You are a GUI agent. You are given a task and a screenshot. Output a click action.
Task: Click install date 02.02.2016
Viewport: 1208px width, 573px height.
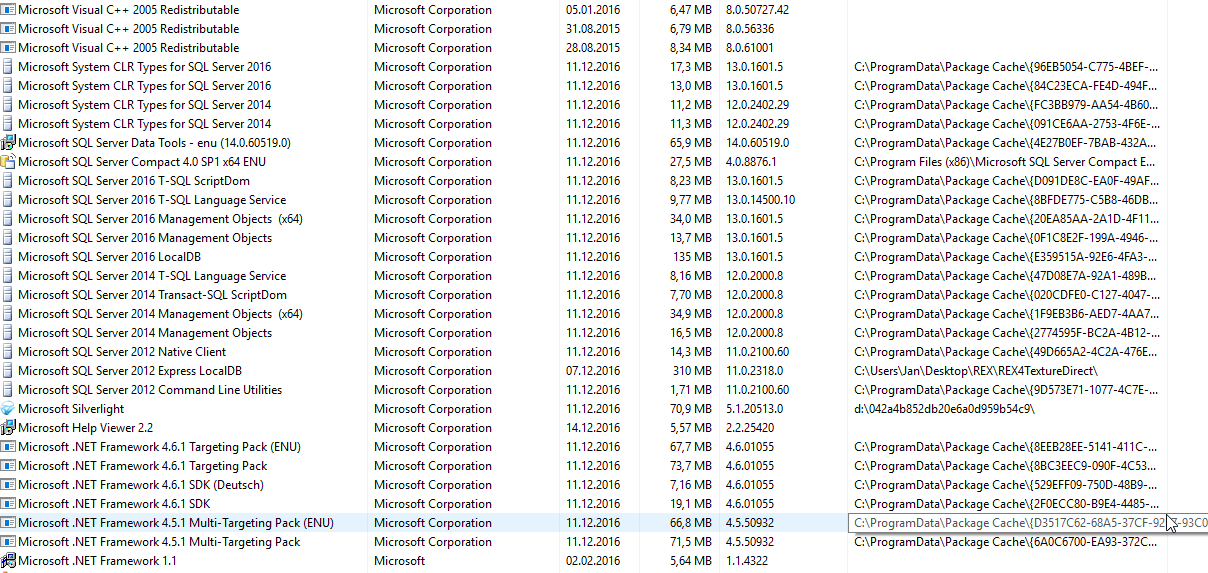coord(593,561)
